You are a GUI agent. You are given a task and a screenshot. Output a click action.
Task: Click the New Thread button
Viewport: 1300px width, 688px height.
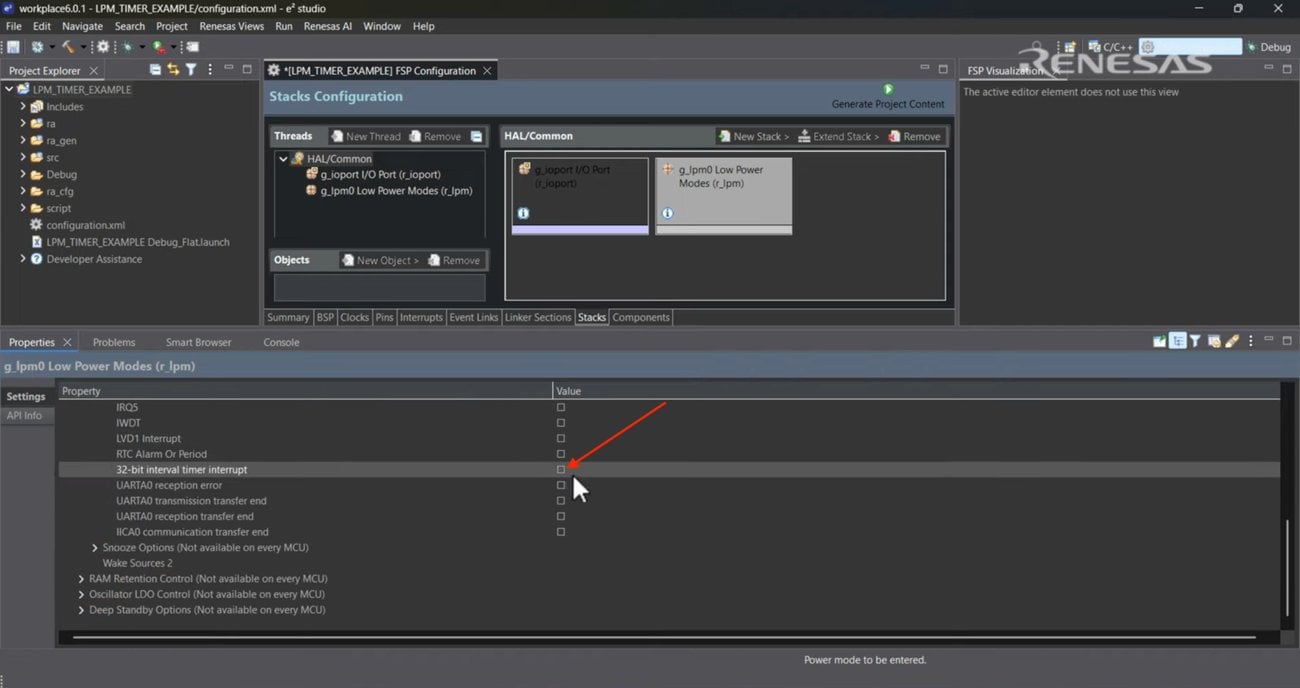click(x=365, y=136)
